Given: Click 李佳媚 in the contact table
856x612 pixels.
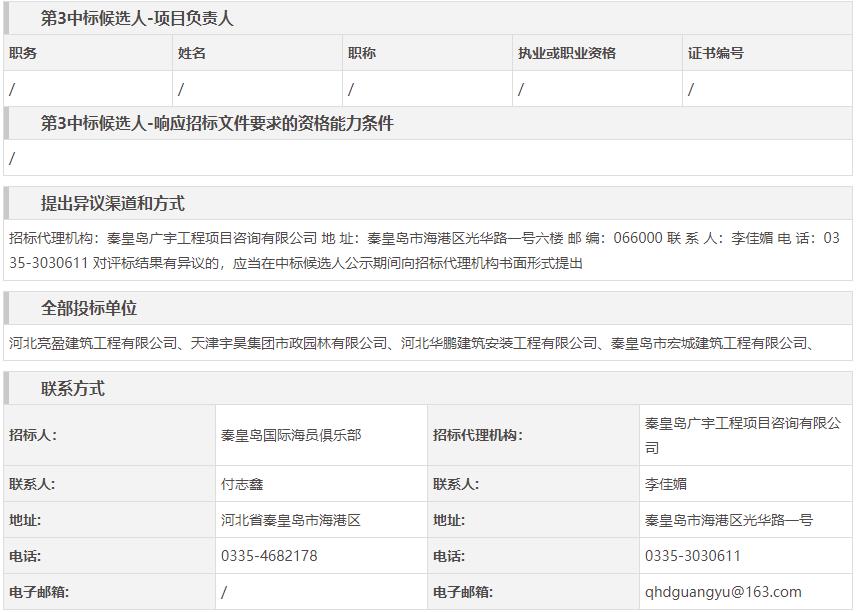Looking at the screenshot, I should pos(666,484).
